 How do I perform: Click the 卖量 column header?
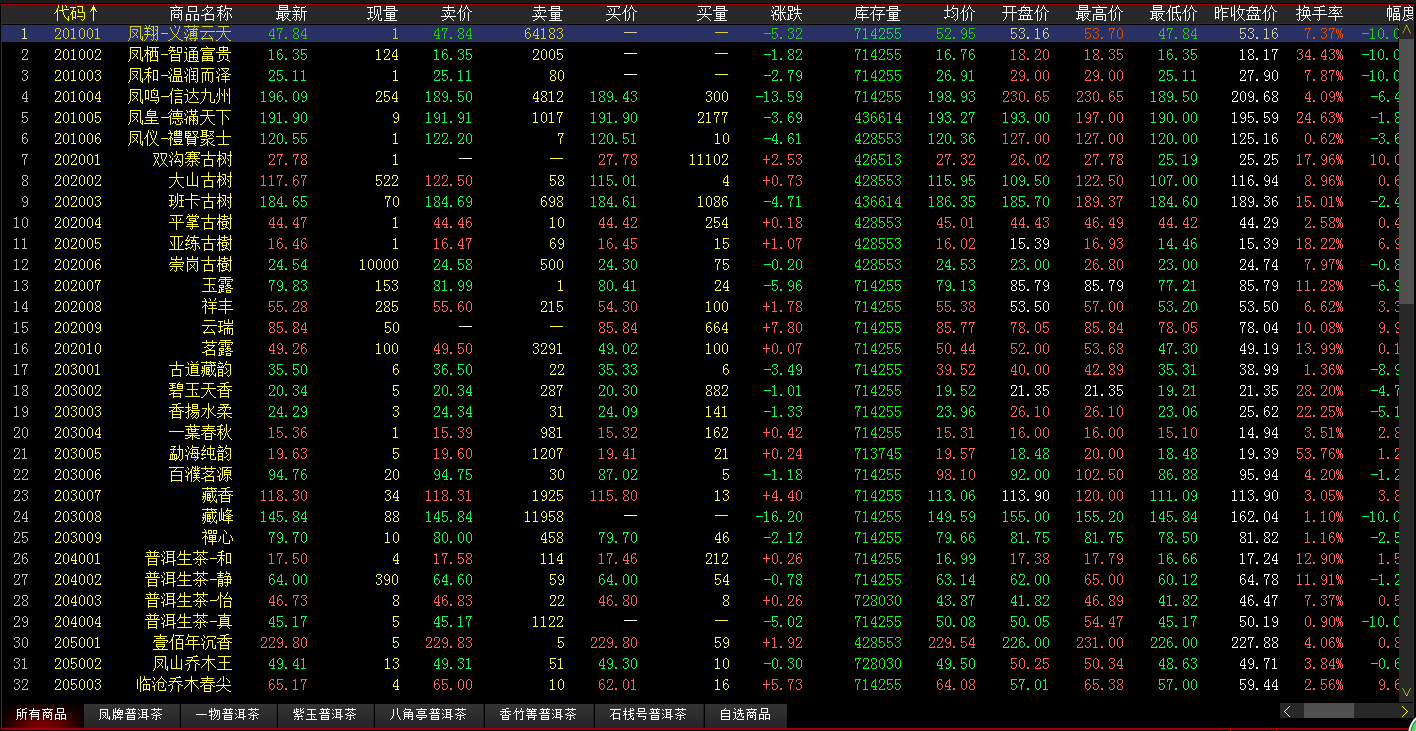pyautogui.click(x=547, y=13)
